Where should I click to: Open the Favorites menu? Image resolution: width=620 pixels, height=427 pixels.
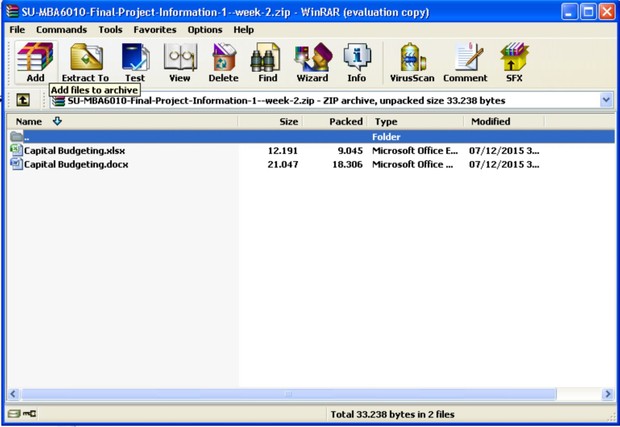pyautogui.click(x=155, y=30)
